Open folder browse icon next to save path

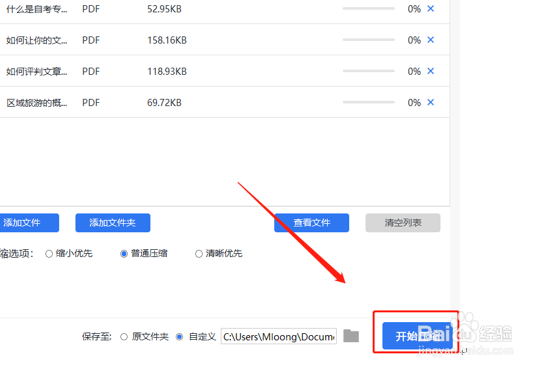tap(351, 336)
